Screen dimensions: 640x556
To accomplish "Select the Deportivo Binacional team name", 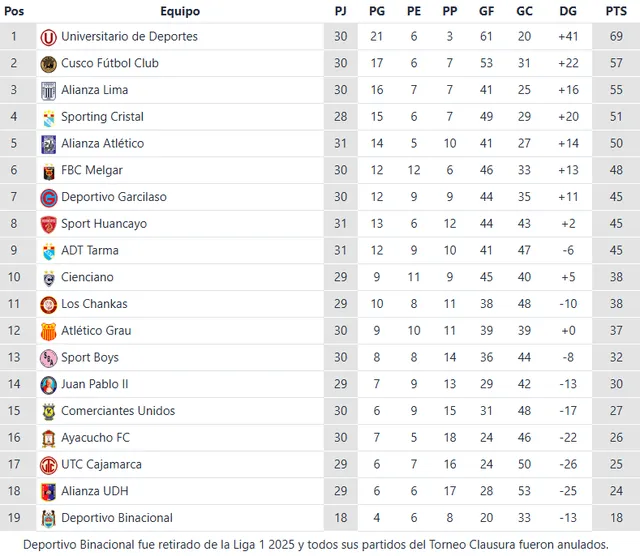I will [x=116, y=518].
